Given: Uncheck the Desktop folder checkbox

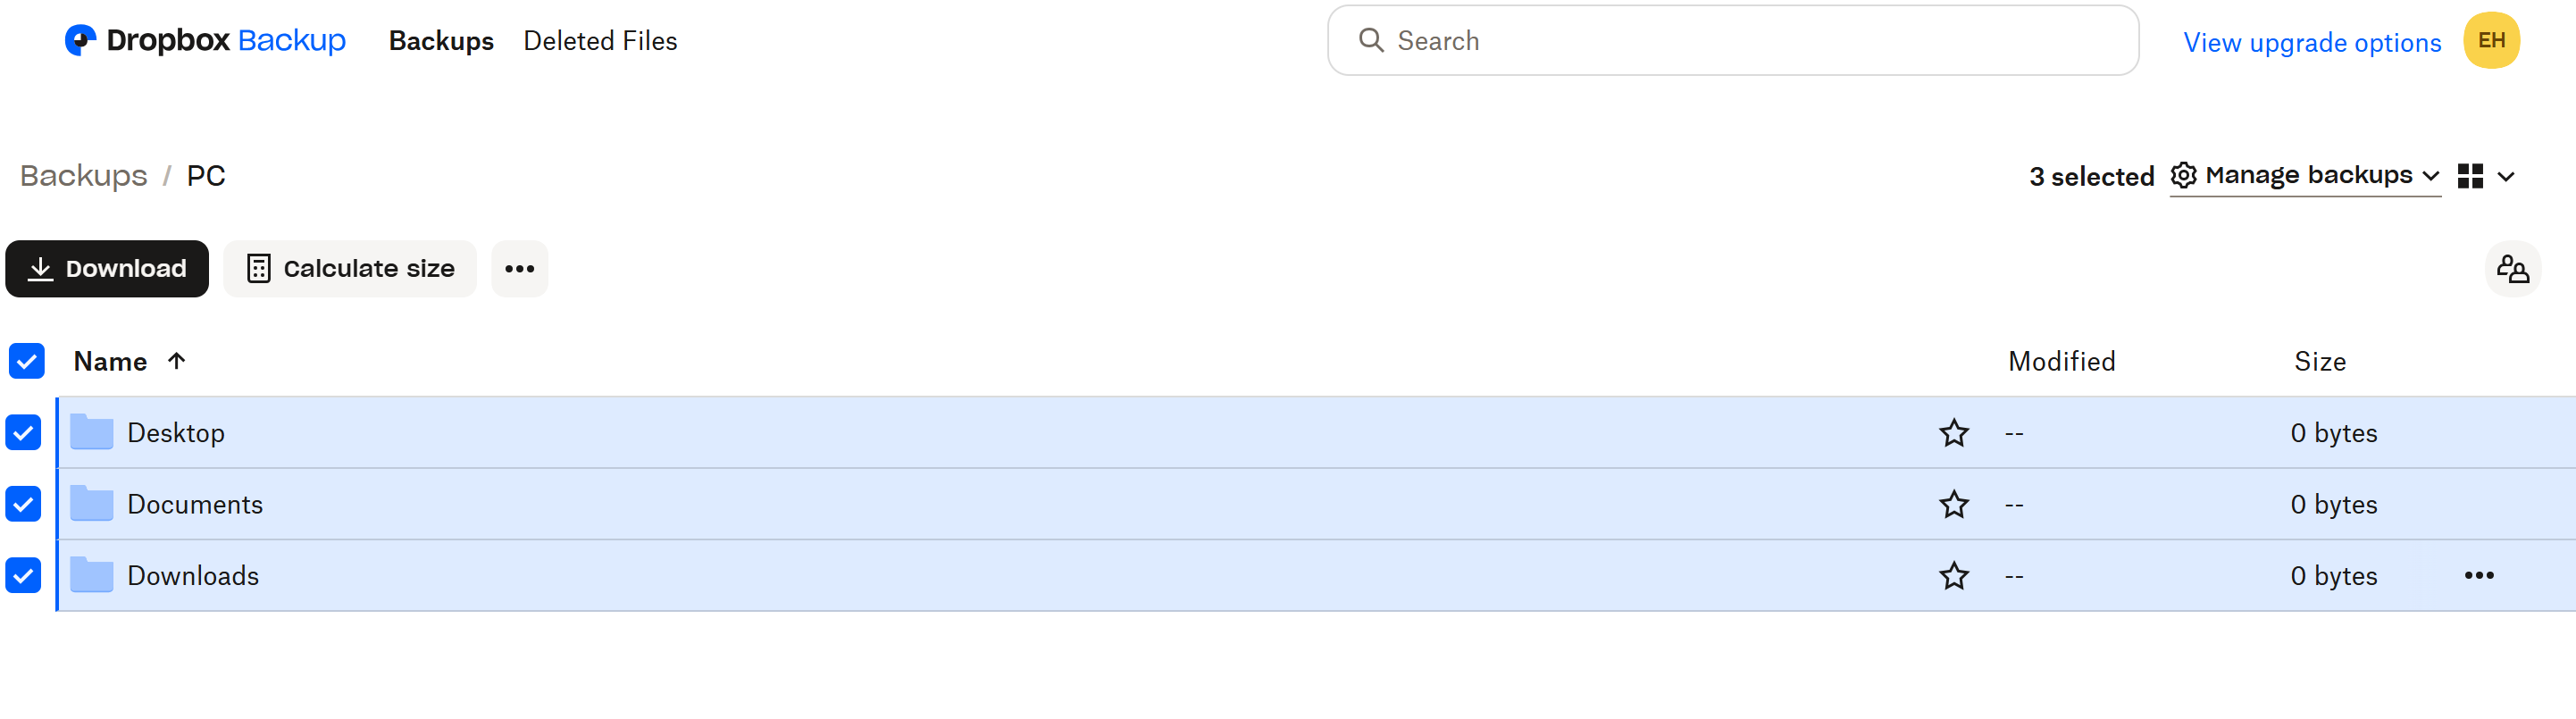Looking at the screenshot, I should pos(24,433).
